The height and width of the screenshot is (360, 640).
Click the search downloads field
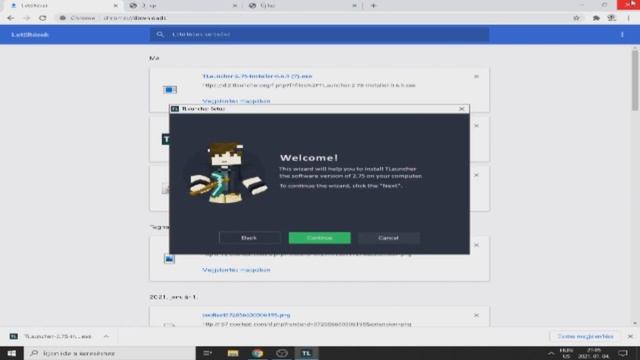tap(319, 34)
